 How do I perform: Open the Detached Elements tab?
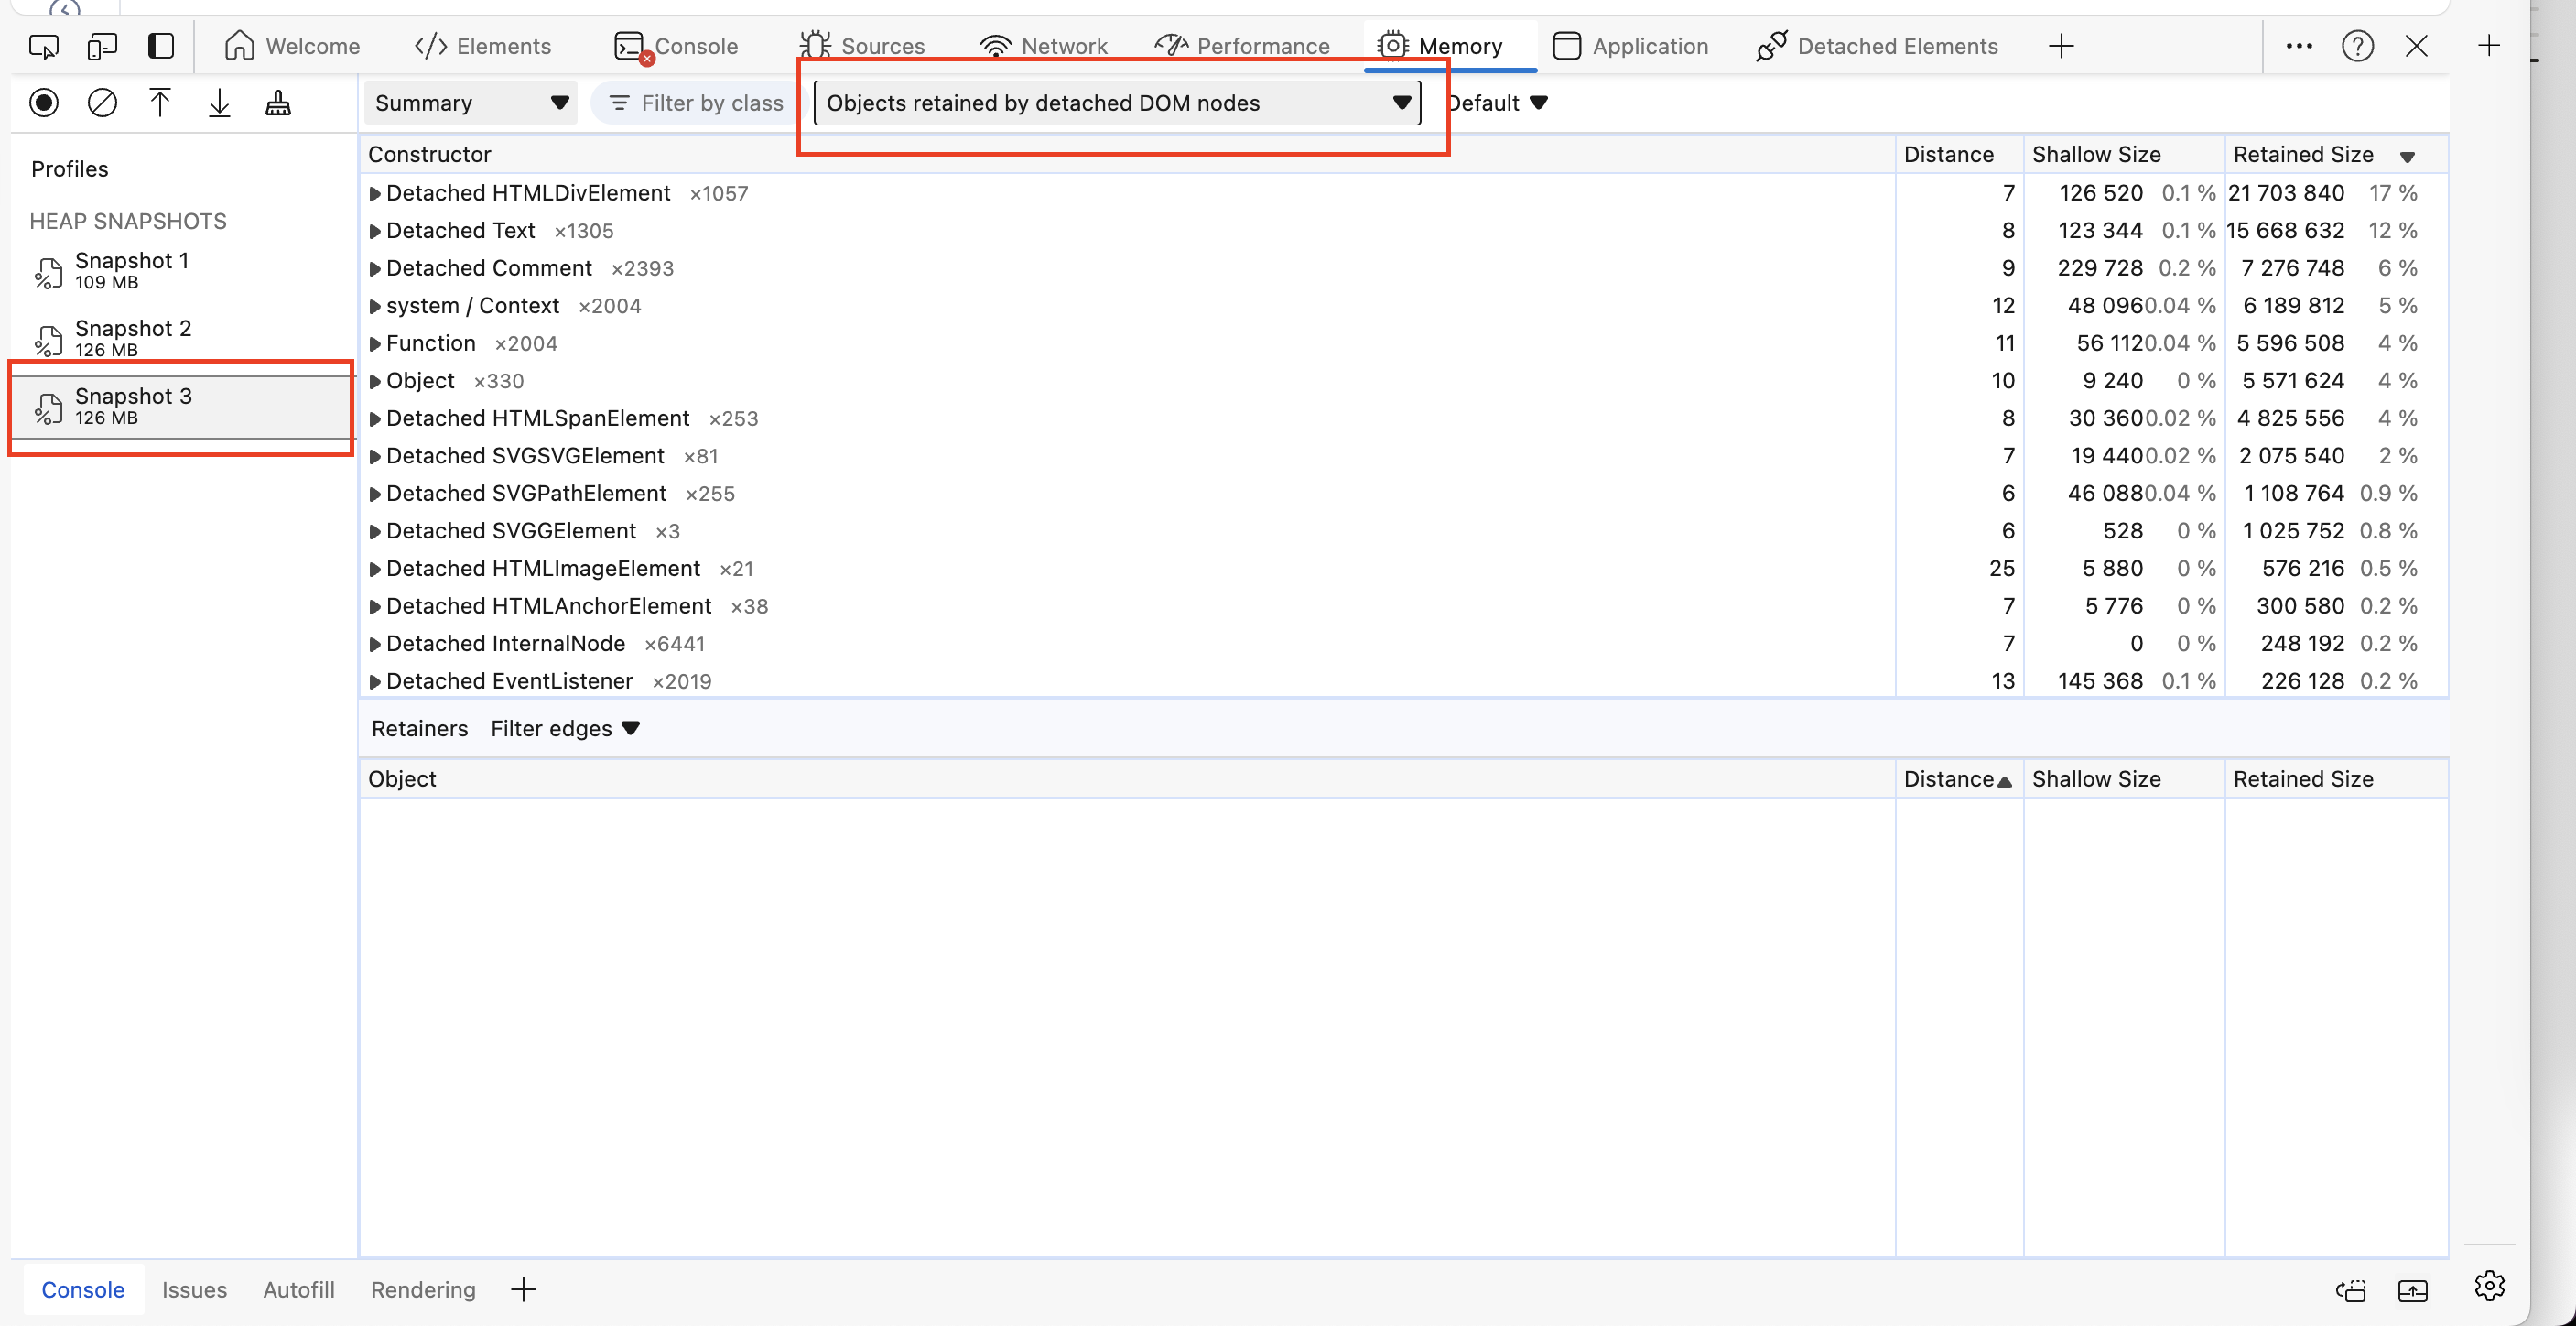(1877, 46)
